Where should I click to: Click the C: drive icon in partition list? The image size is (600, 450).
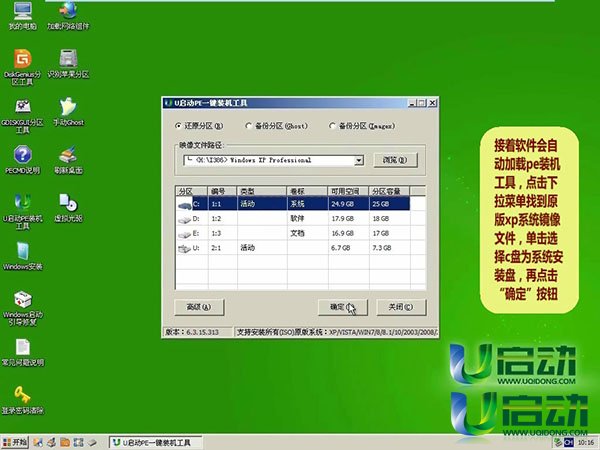pos(184,205)
